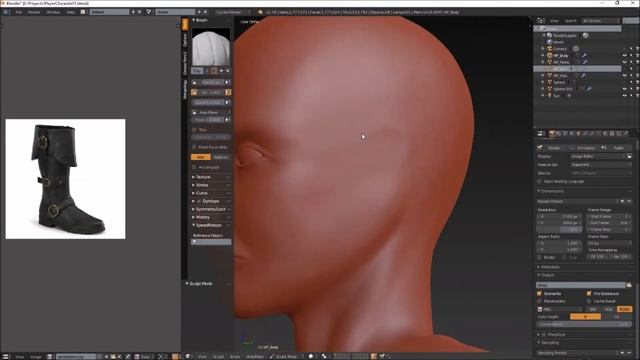Click the output path folder browse icon

click(629, 285)
